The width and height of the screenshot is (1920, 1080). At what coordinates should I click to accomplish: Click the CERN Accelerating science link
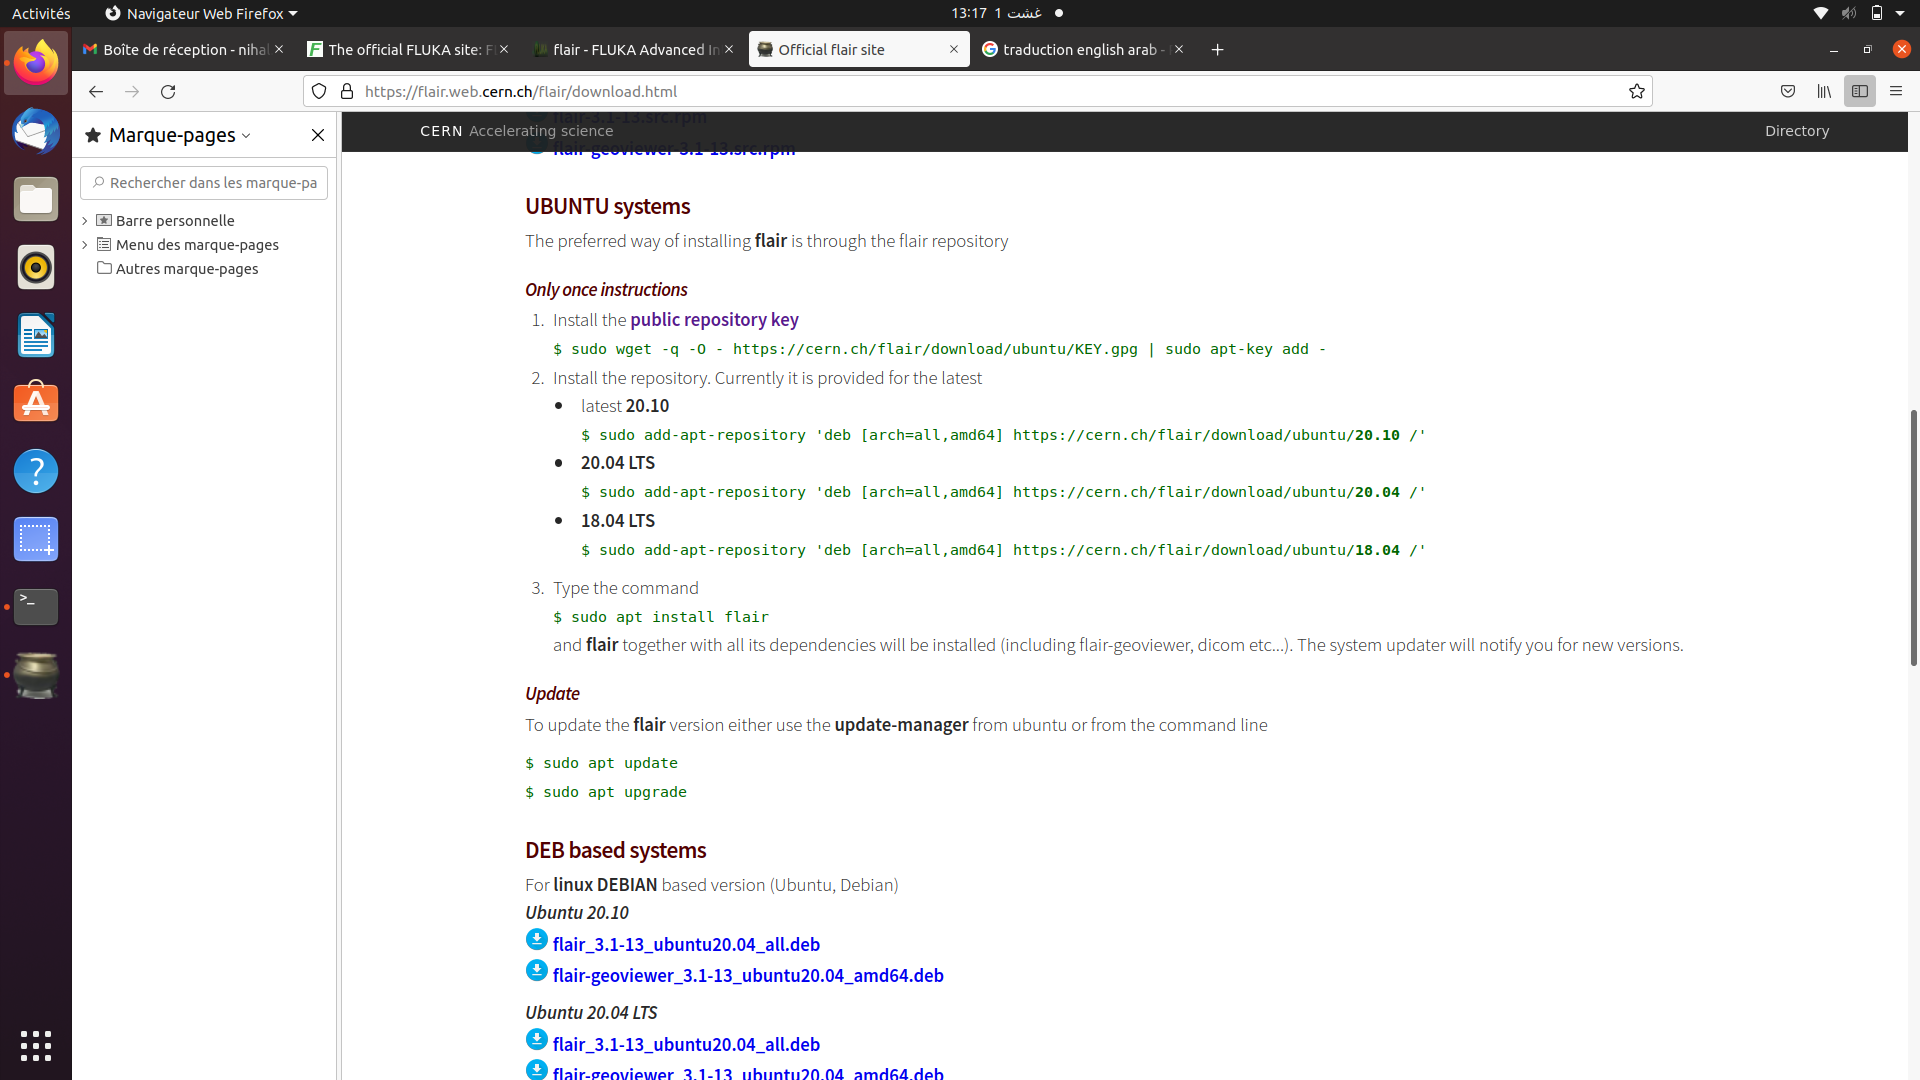click(516, 131)
